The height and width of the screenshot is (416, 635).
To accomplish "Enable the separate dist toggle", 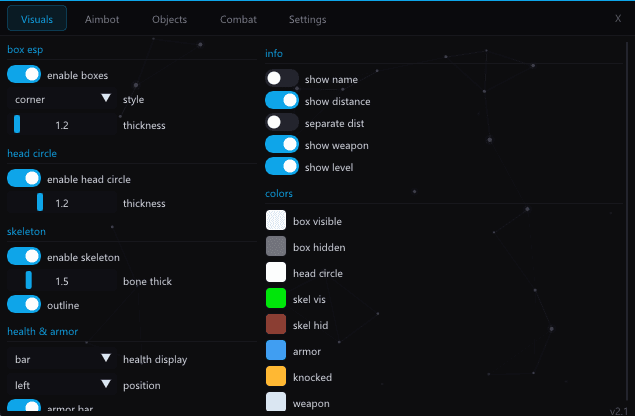I will [282, 122].
